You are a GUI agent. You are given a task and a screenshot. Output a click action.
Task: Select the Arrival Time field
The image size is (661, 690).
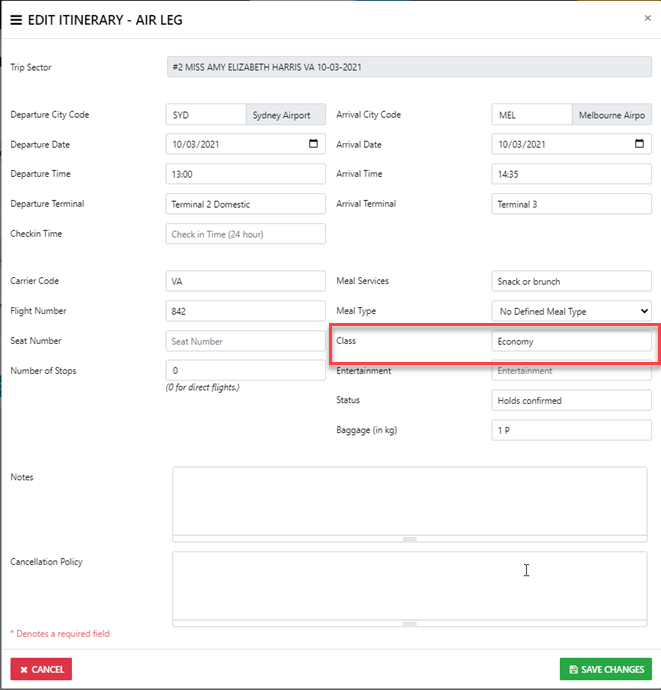(571, 174)
